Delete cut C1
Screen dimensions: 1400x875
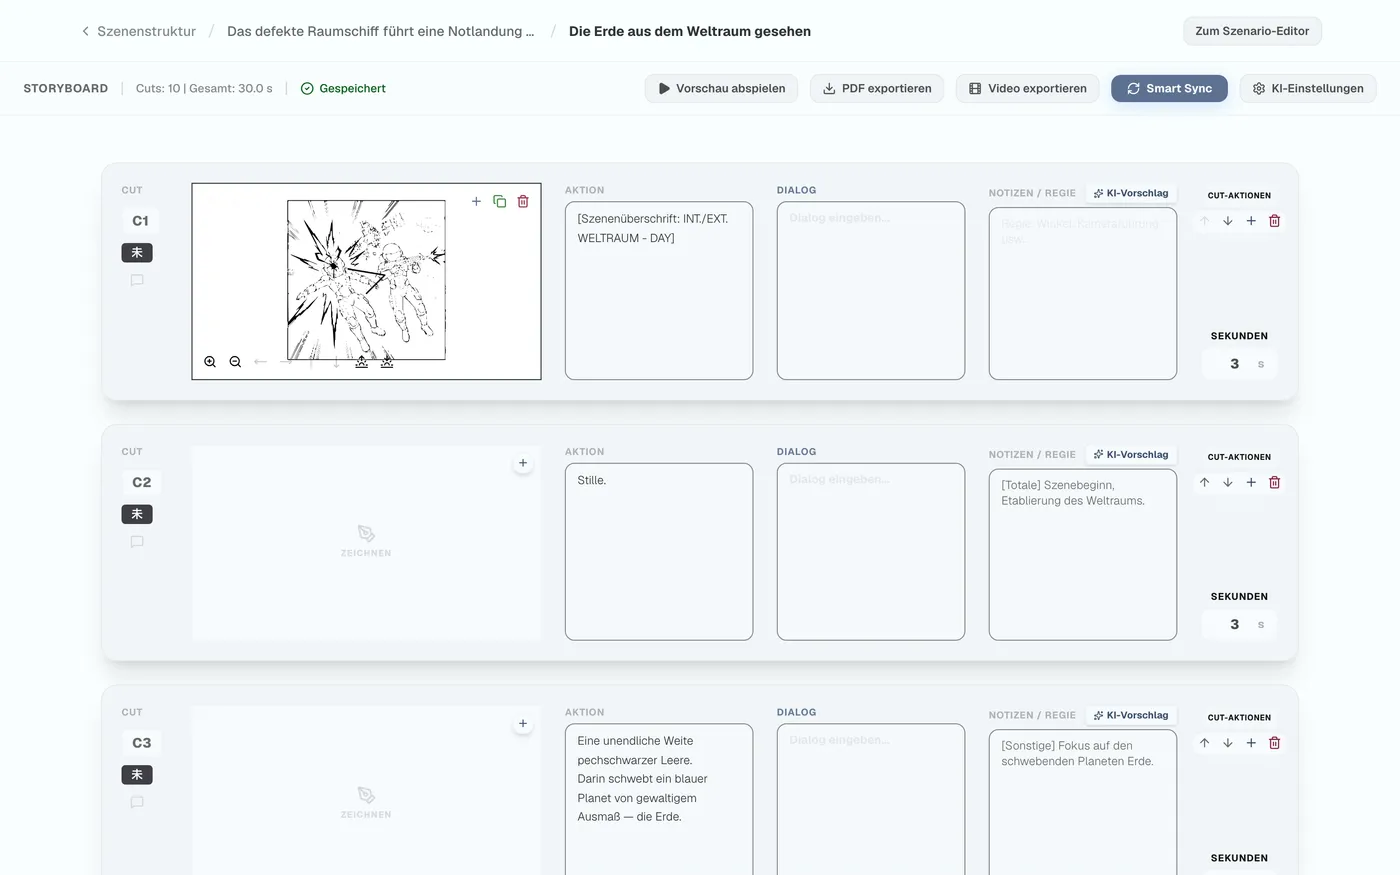[1275, 221]
